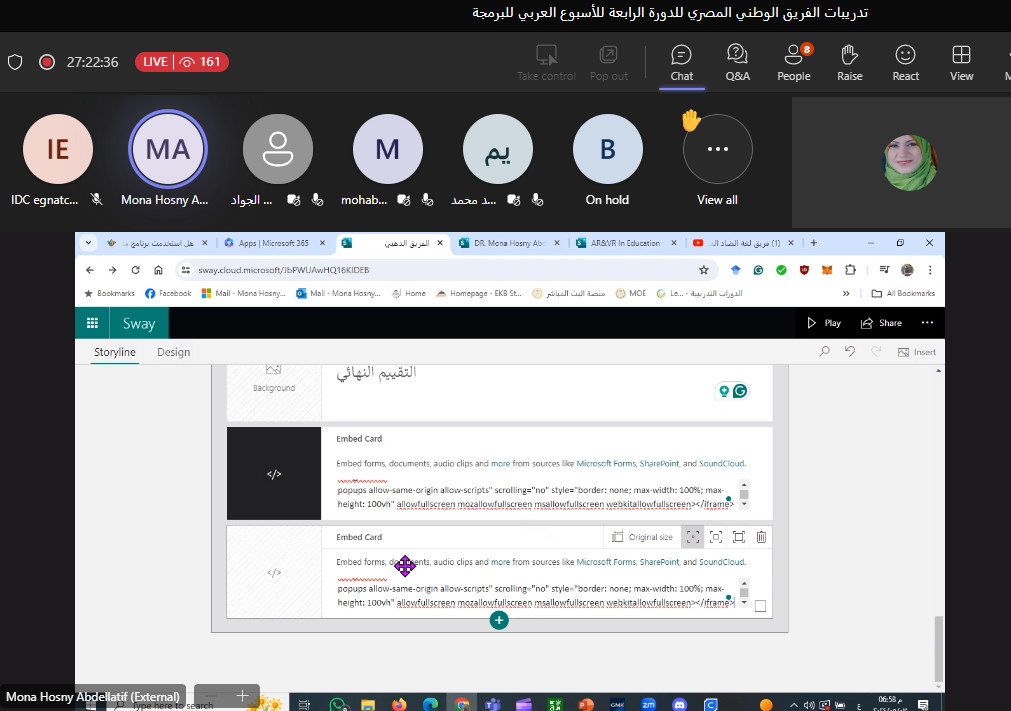Open the Q&A panel
Screen dimensions: 1011x711
pos(737,63)
